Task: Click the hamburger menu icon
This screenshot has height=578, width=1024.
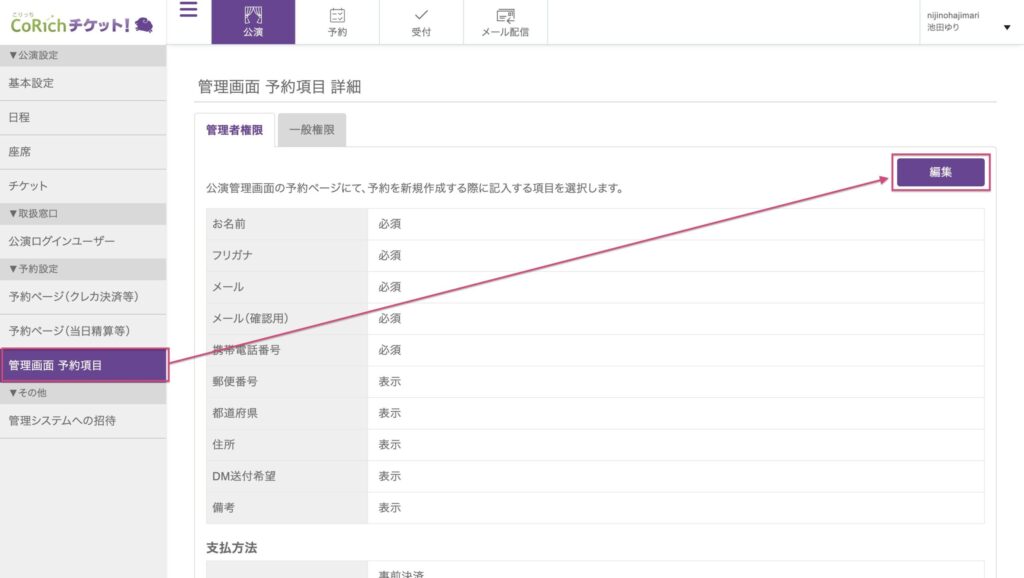Action: tap(188, 11)
